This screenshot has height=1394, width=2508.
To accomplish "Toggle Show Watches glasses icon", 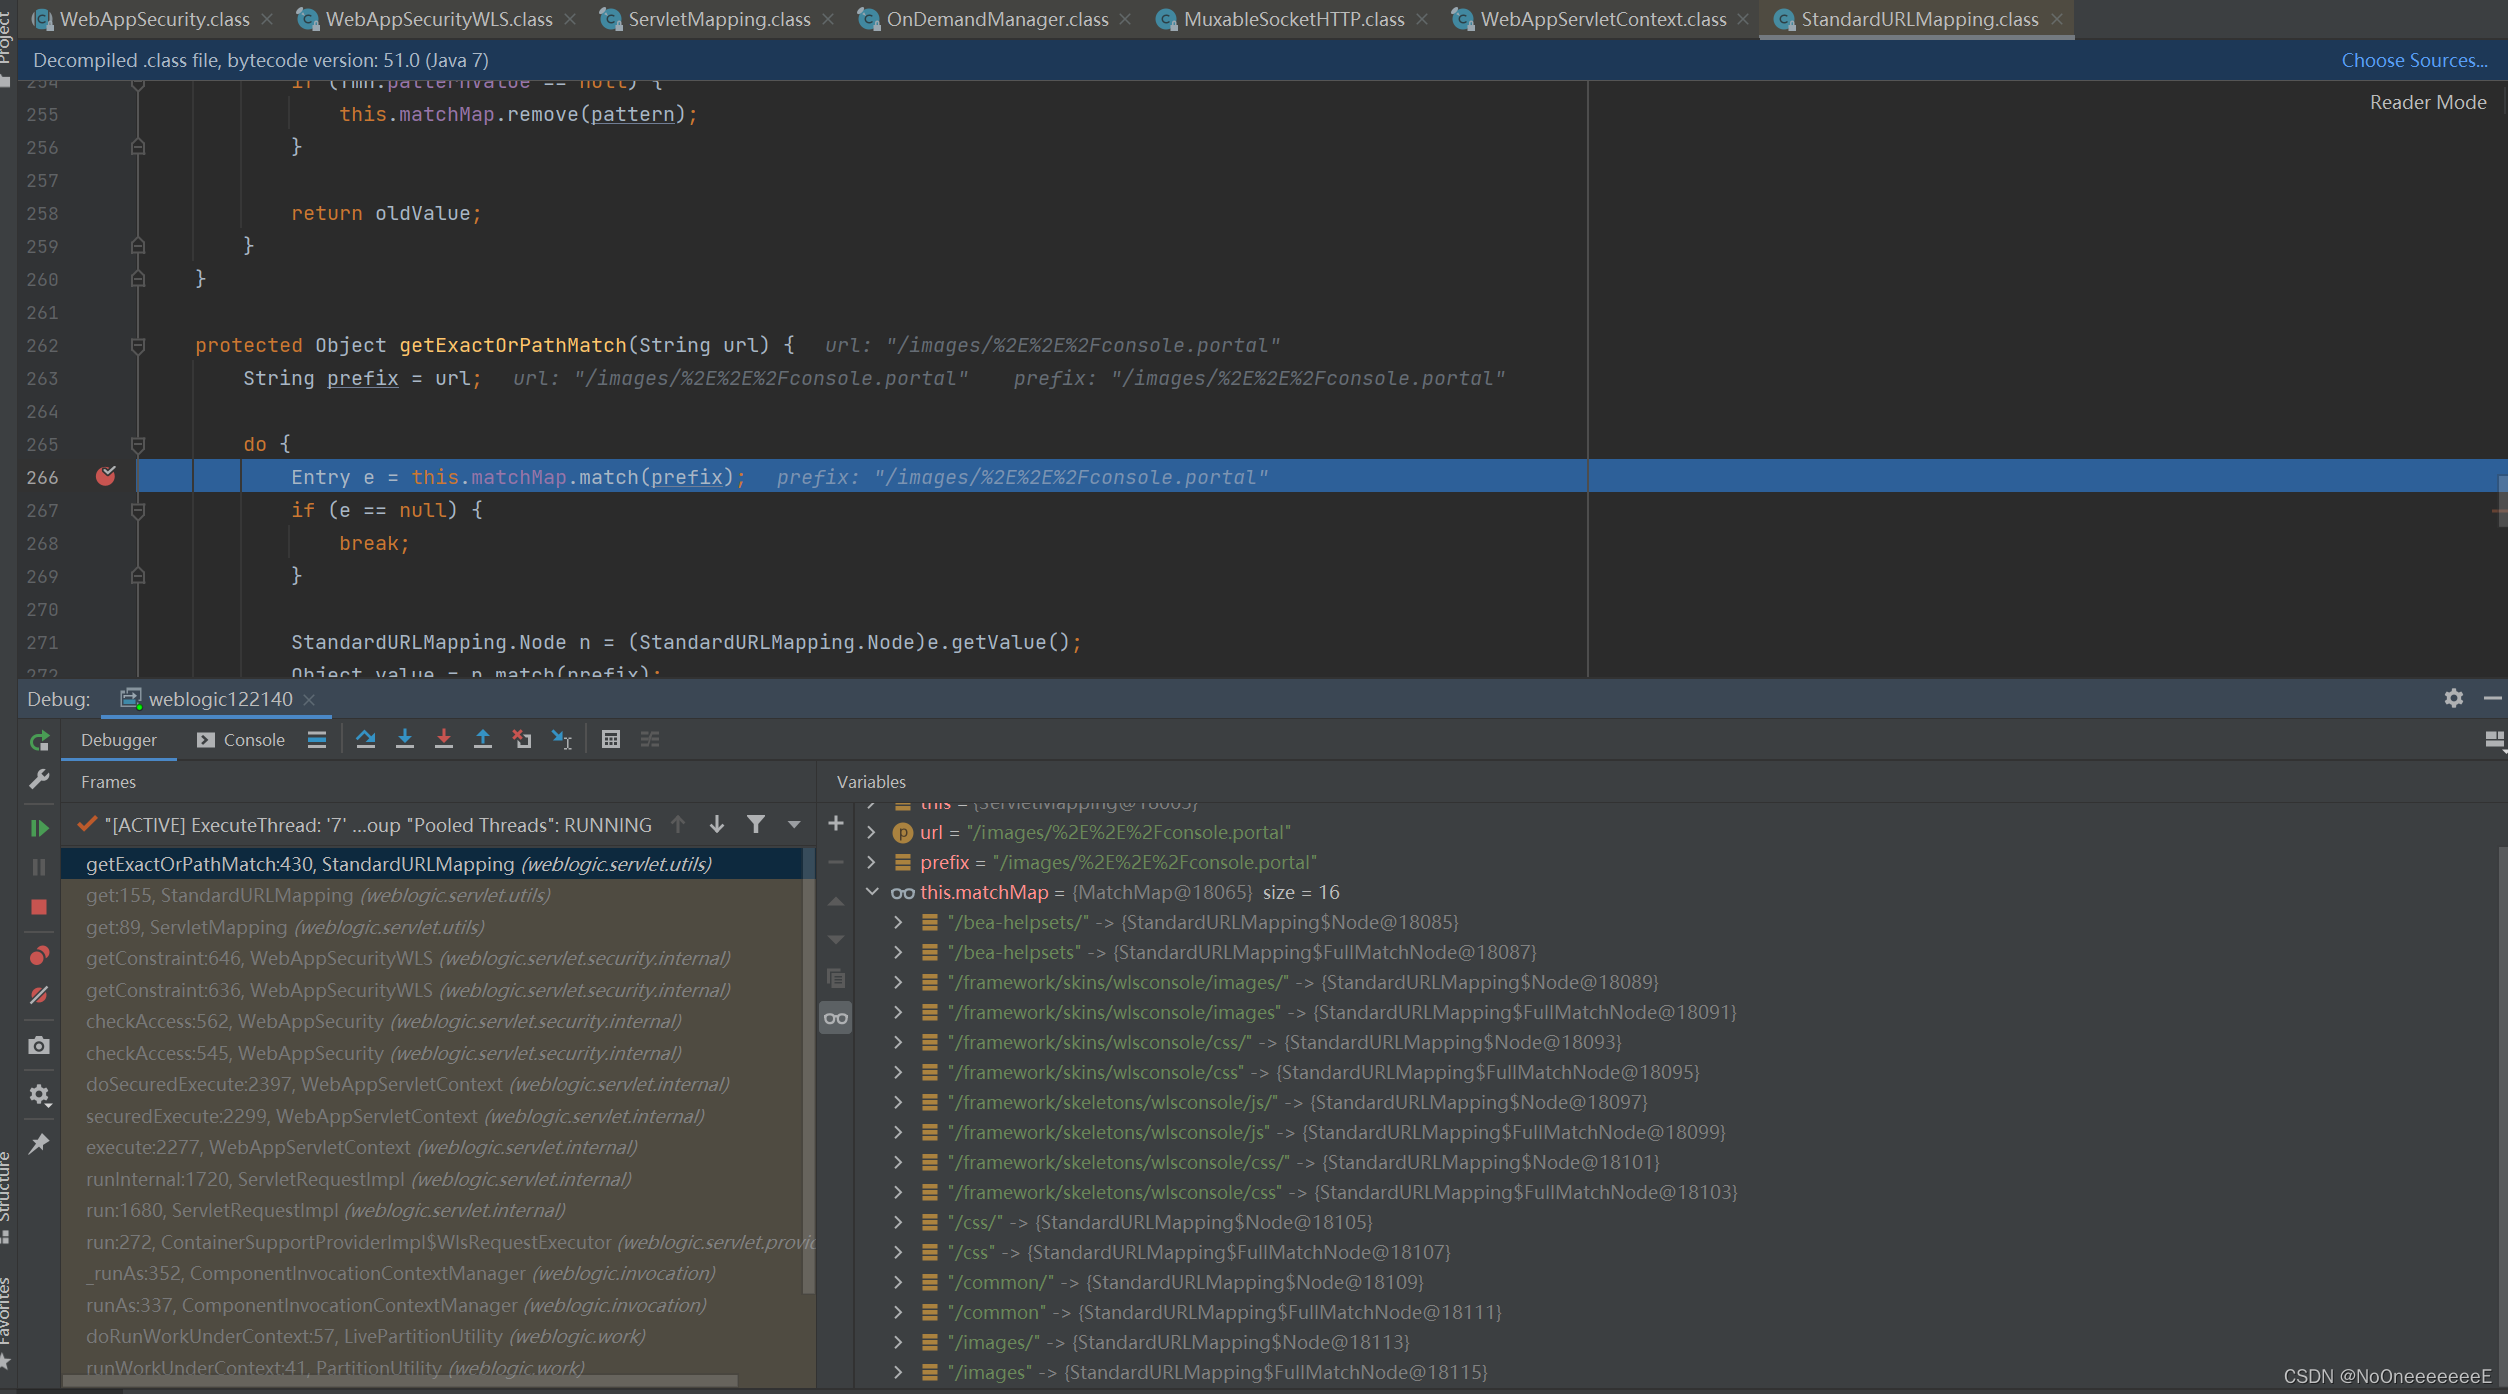I will tap(836, 1018).
